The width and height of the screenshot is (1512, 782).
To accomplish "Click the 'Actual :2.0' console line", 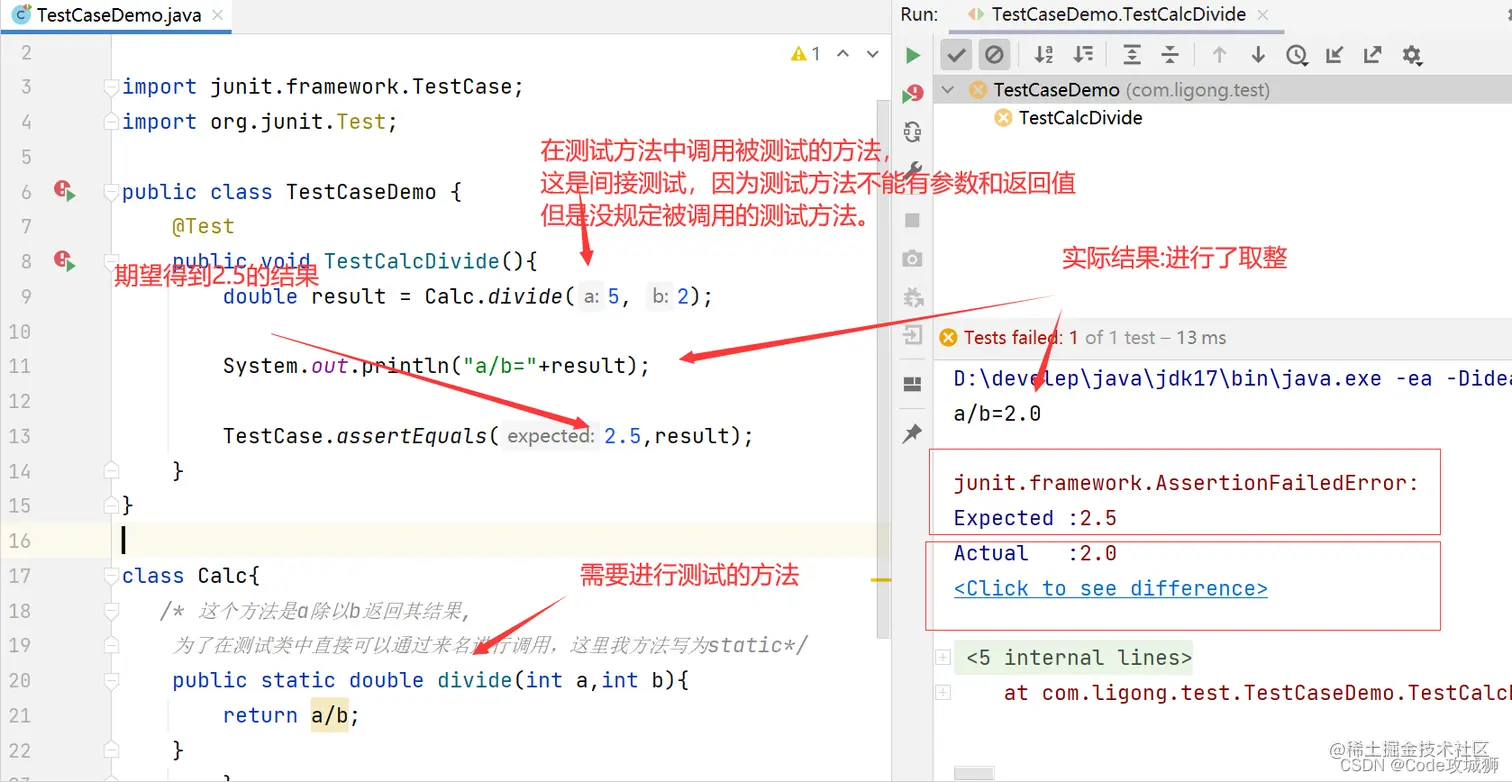I will (x=1035, y=553).
